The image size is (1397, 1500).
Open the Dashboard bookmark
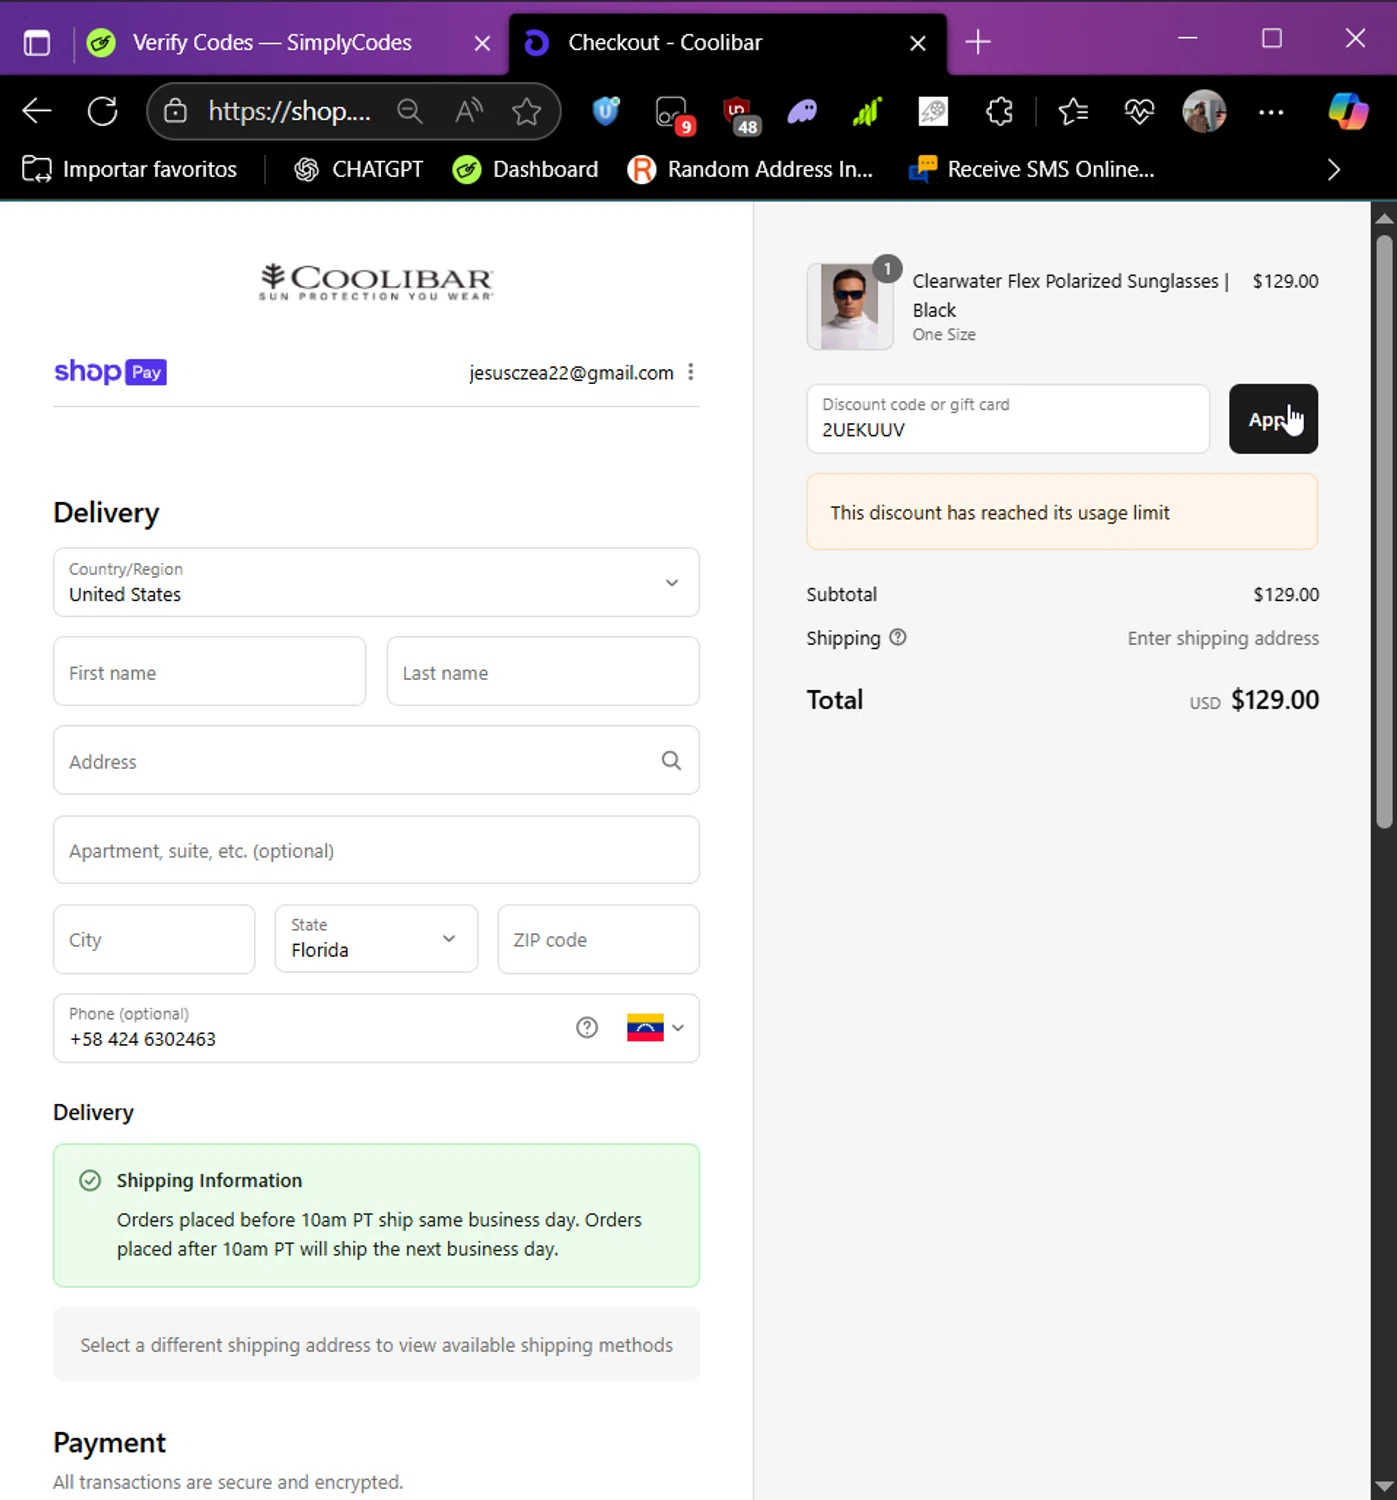pos(526,170)
